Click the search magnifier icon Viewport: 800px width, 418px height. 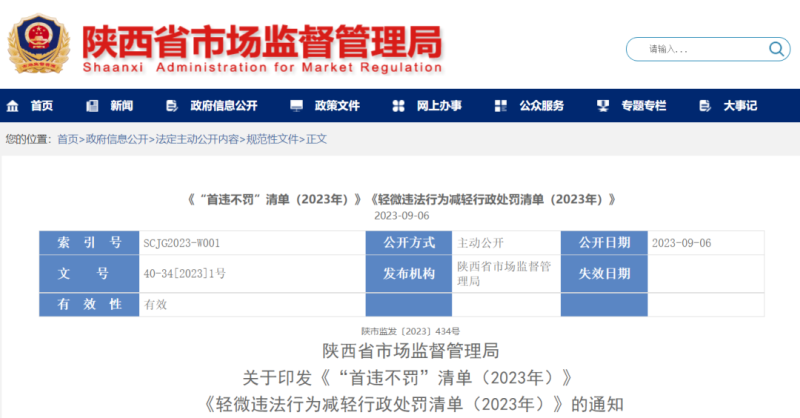777,49
